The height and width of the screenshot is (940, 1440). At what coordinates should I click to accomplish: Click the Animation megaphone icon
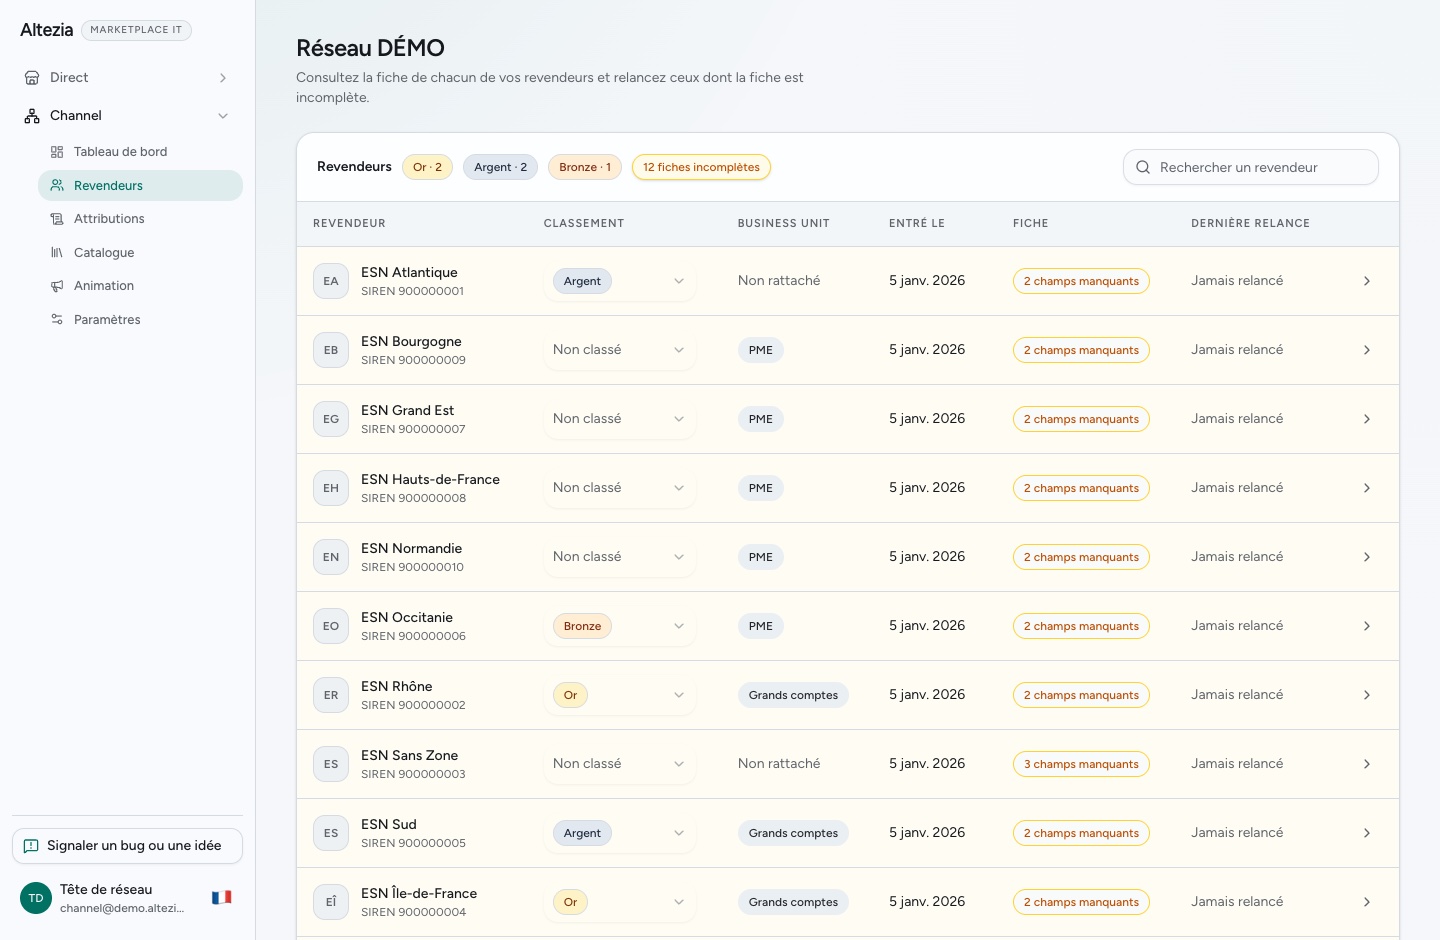(57, 286)
